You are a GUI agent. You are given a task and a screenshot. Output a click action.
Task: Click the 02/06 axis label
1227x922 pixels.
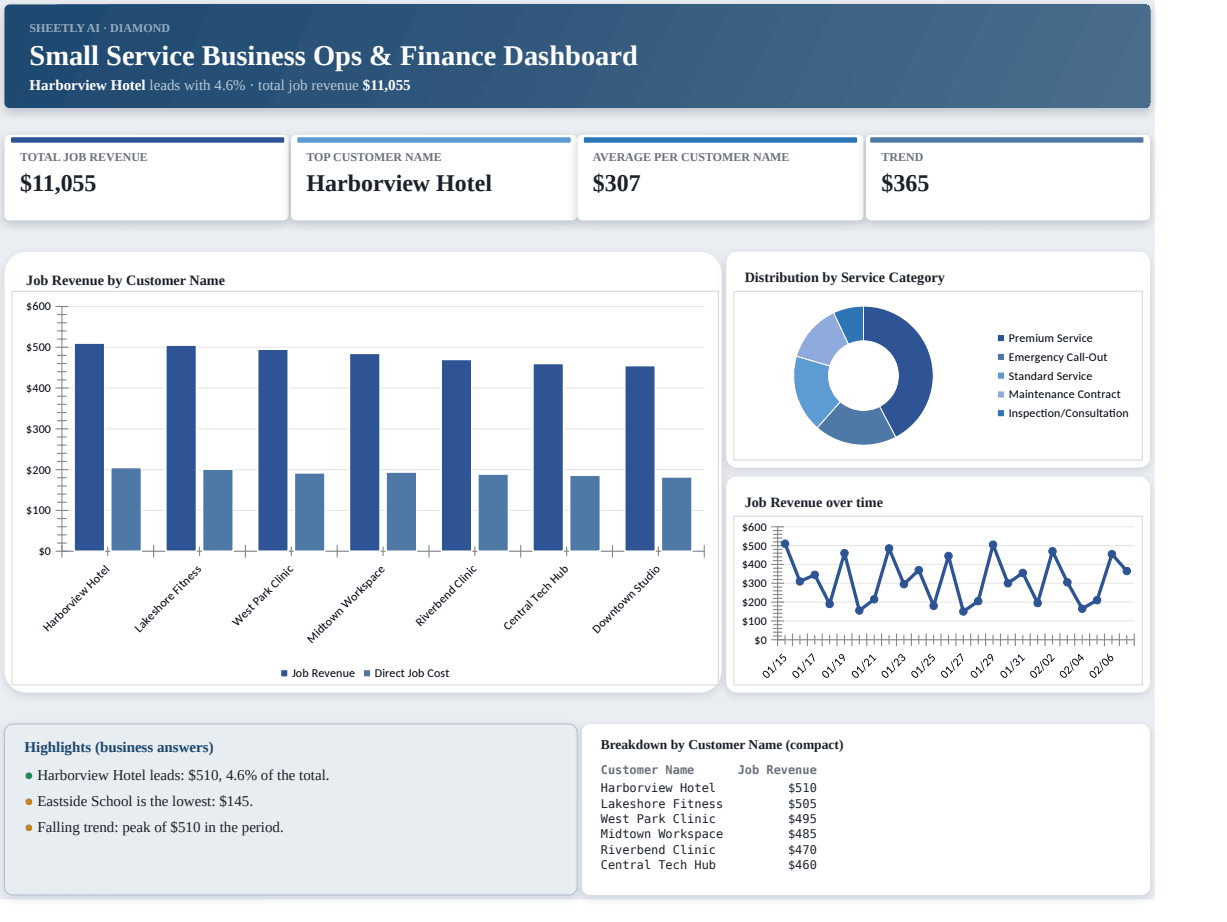(x=1101, y=665)
